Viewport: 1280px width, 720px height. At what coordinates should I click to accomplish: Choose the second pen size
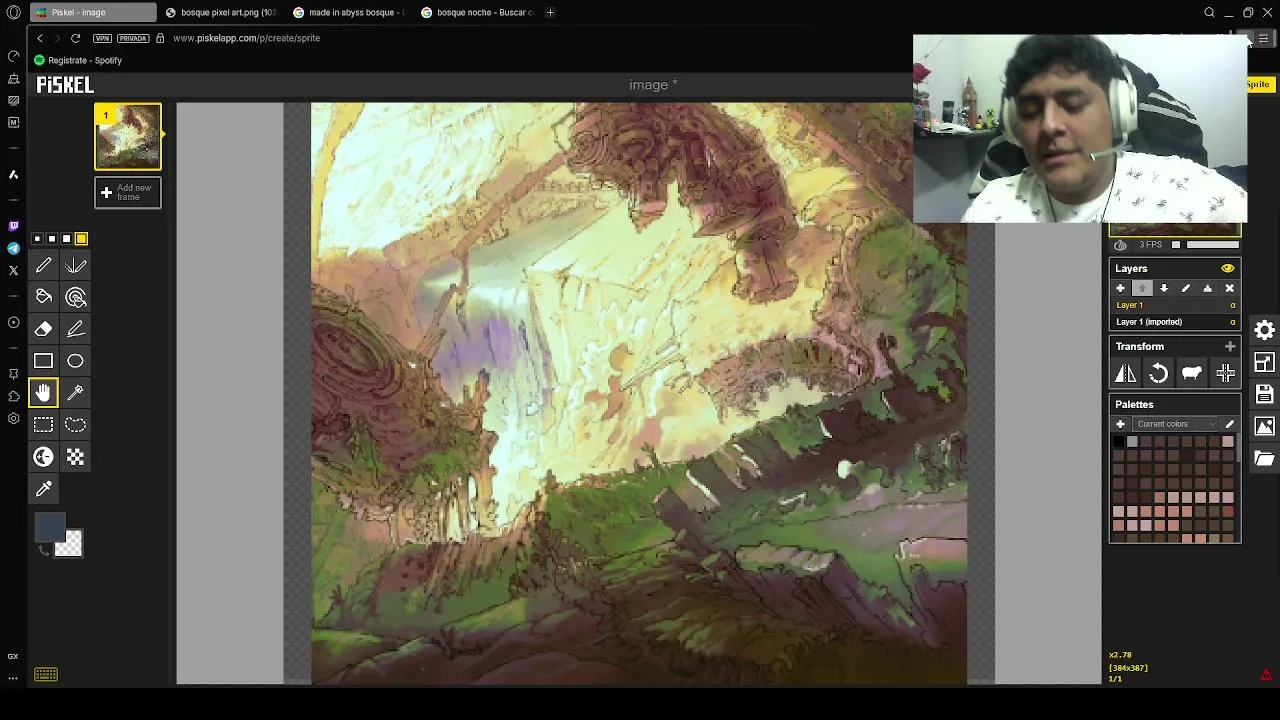coord(52,239)
